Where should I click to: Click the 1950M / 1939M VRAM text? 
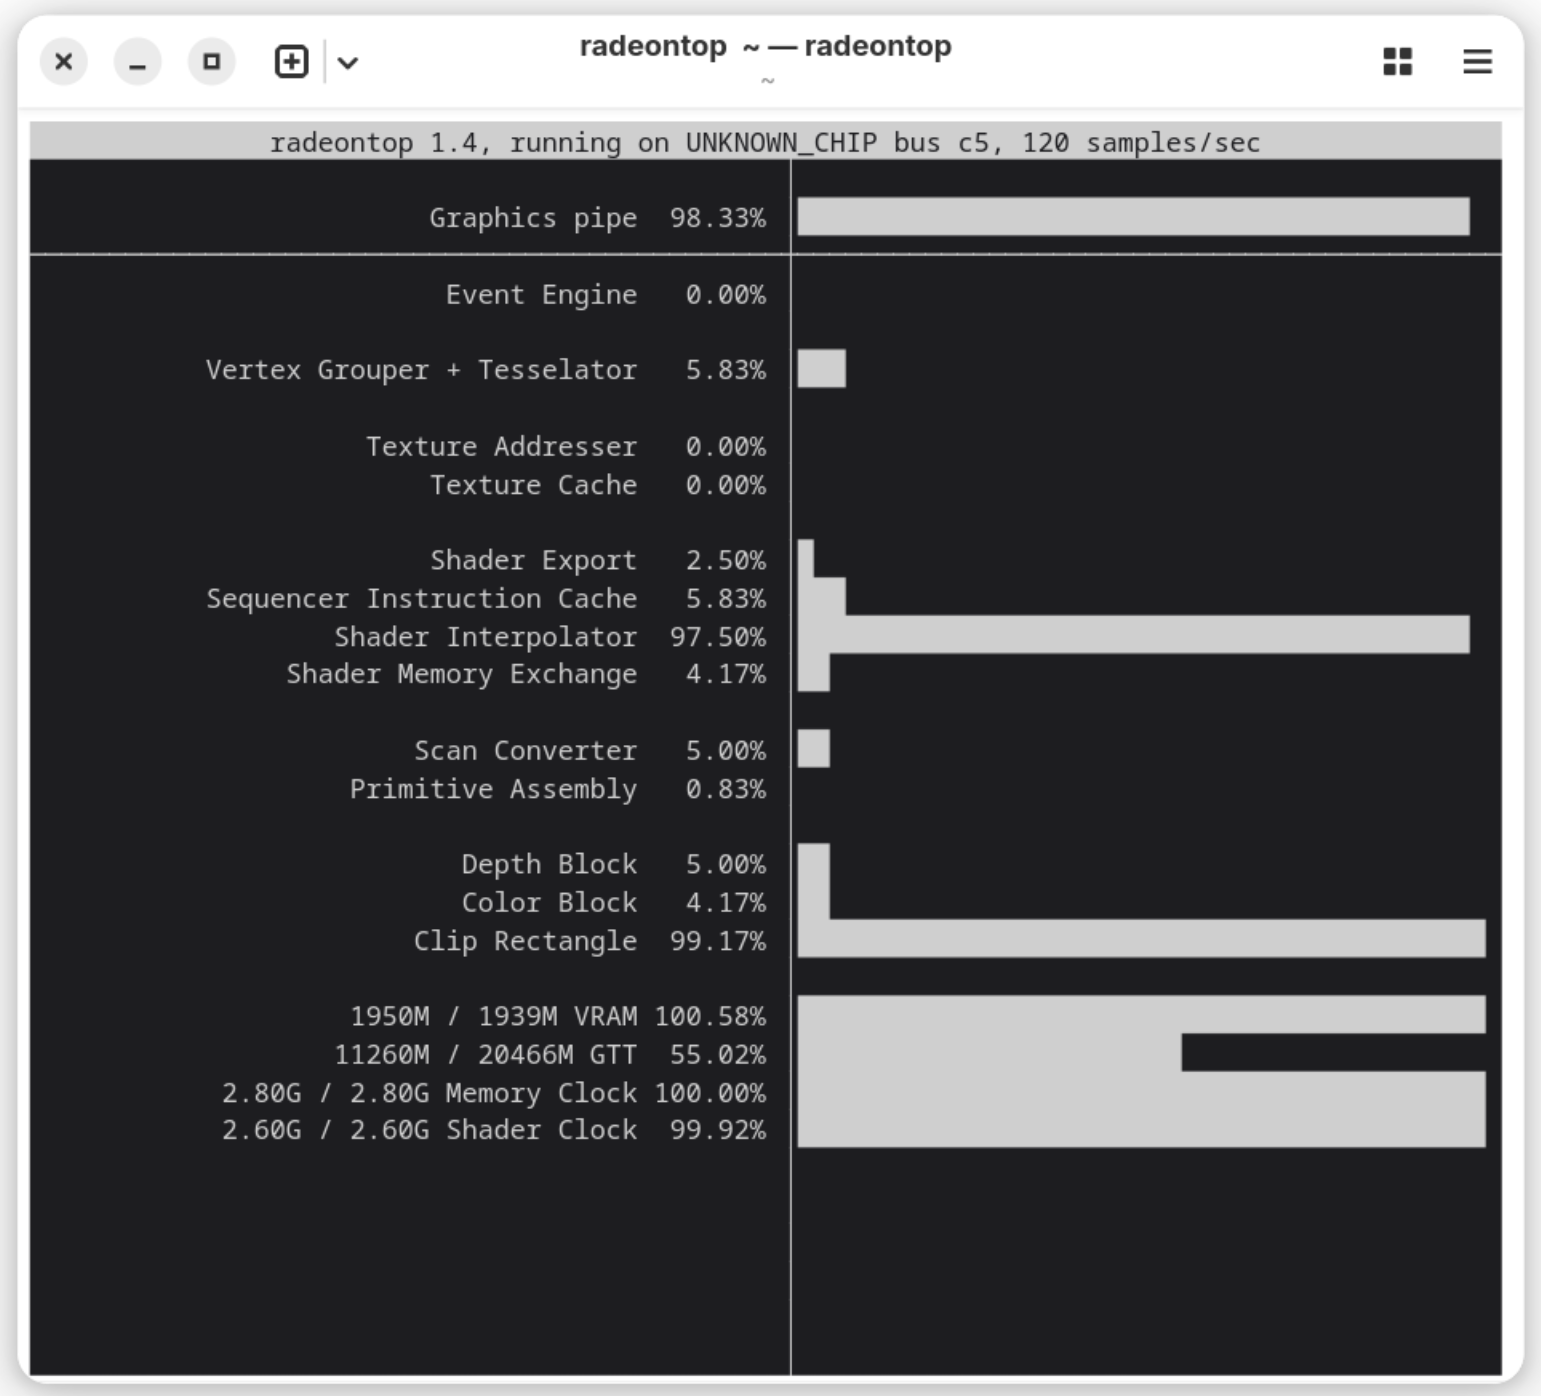(493, 1017)
